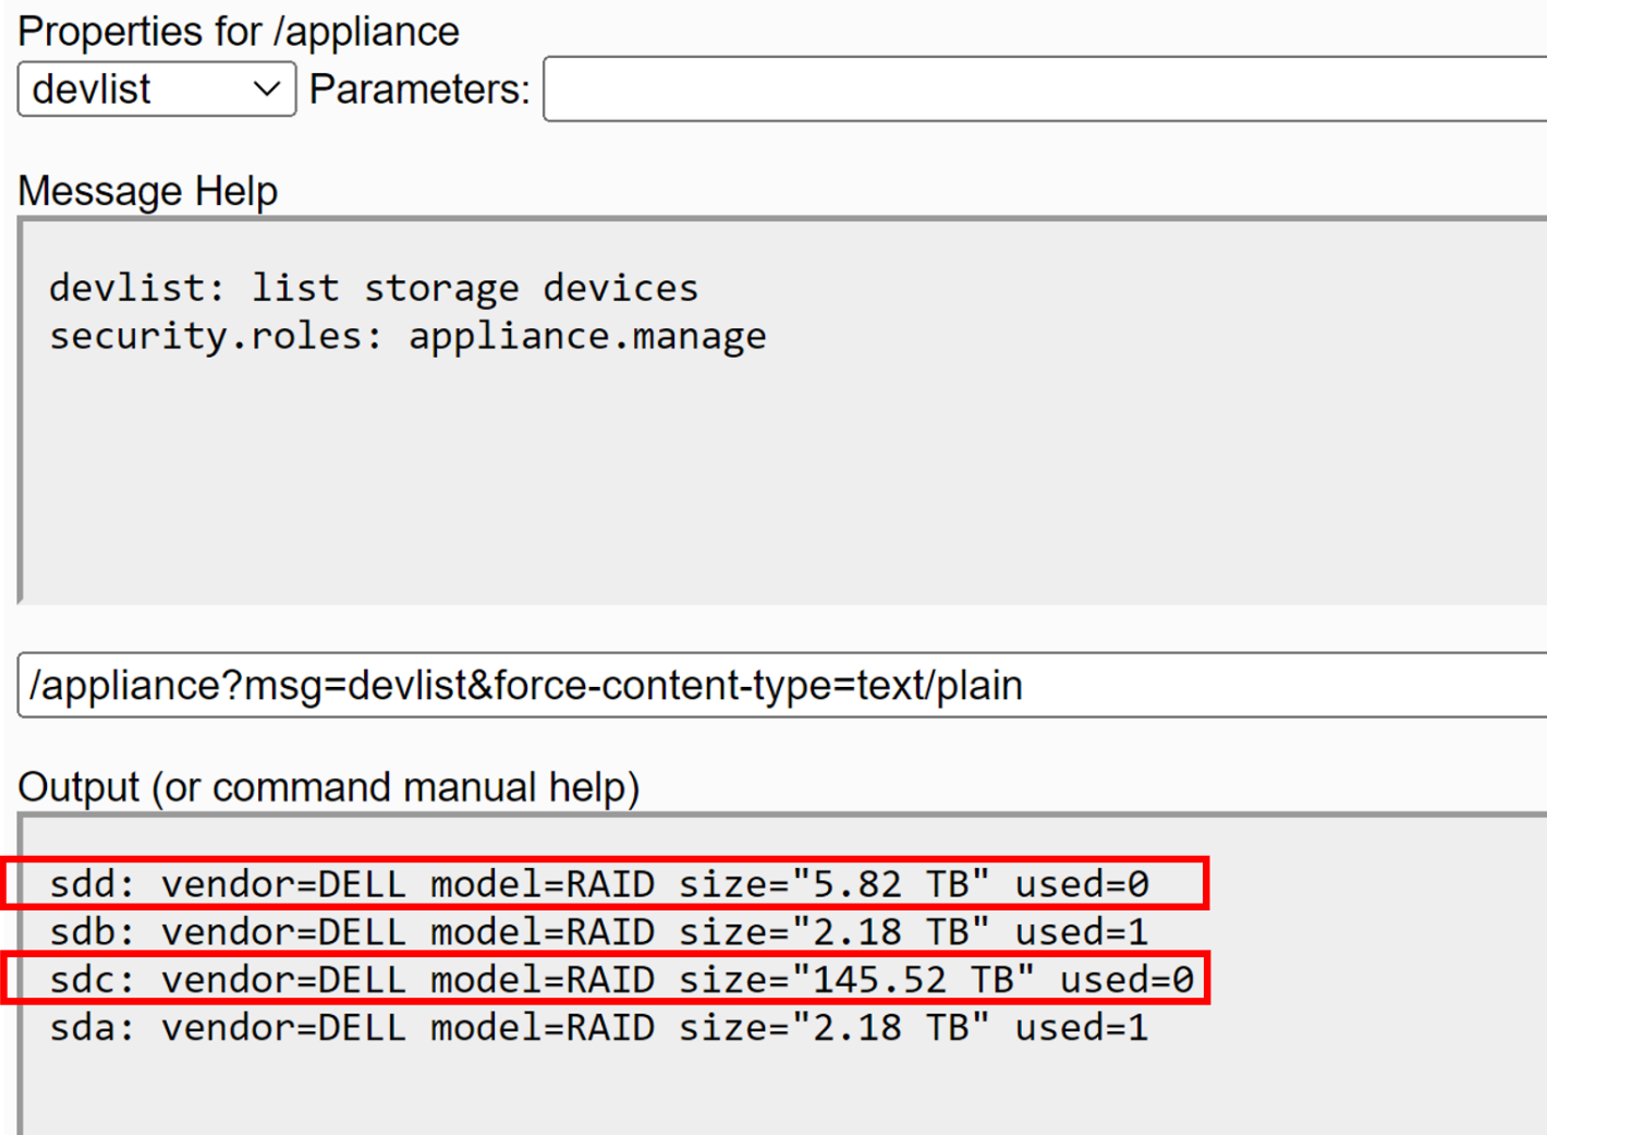This screenshot has width=1647, height=1142.
Task: Open the devlist message dropdown
Action: click(155, 89)
